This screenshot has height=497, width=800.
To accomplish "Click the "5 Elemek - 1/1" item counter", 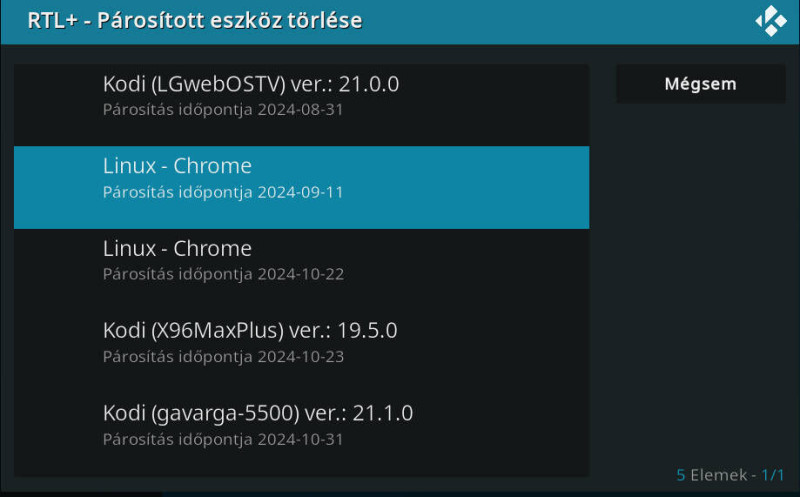I will pyautogui.click(x=731, y=475).
